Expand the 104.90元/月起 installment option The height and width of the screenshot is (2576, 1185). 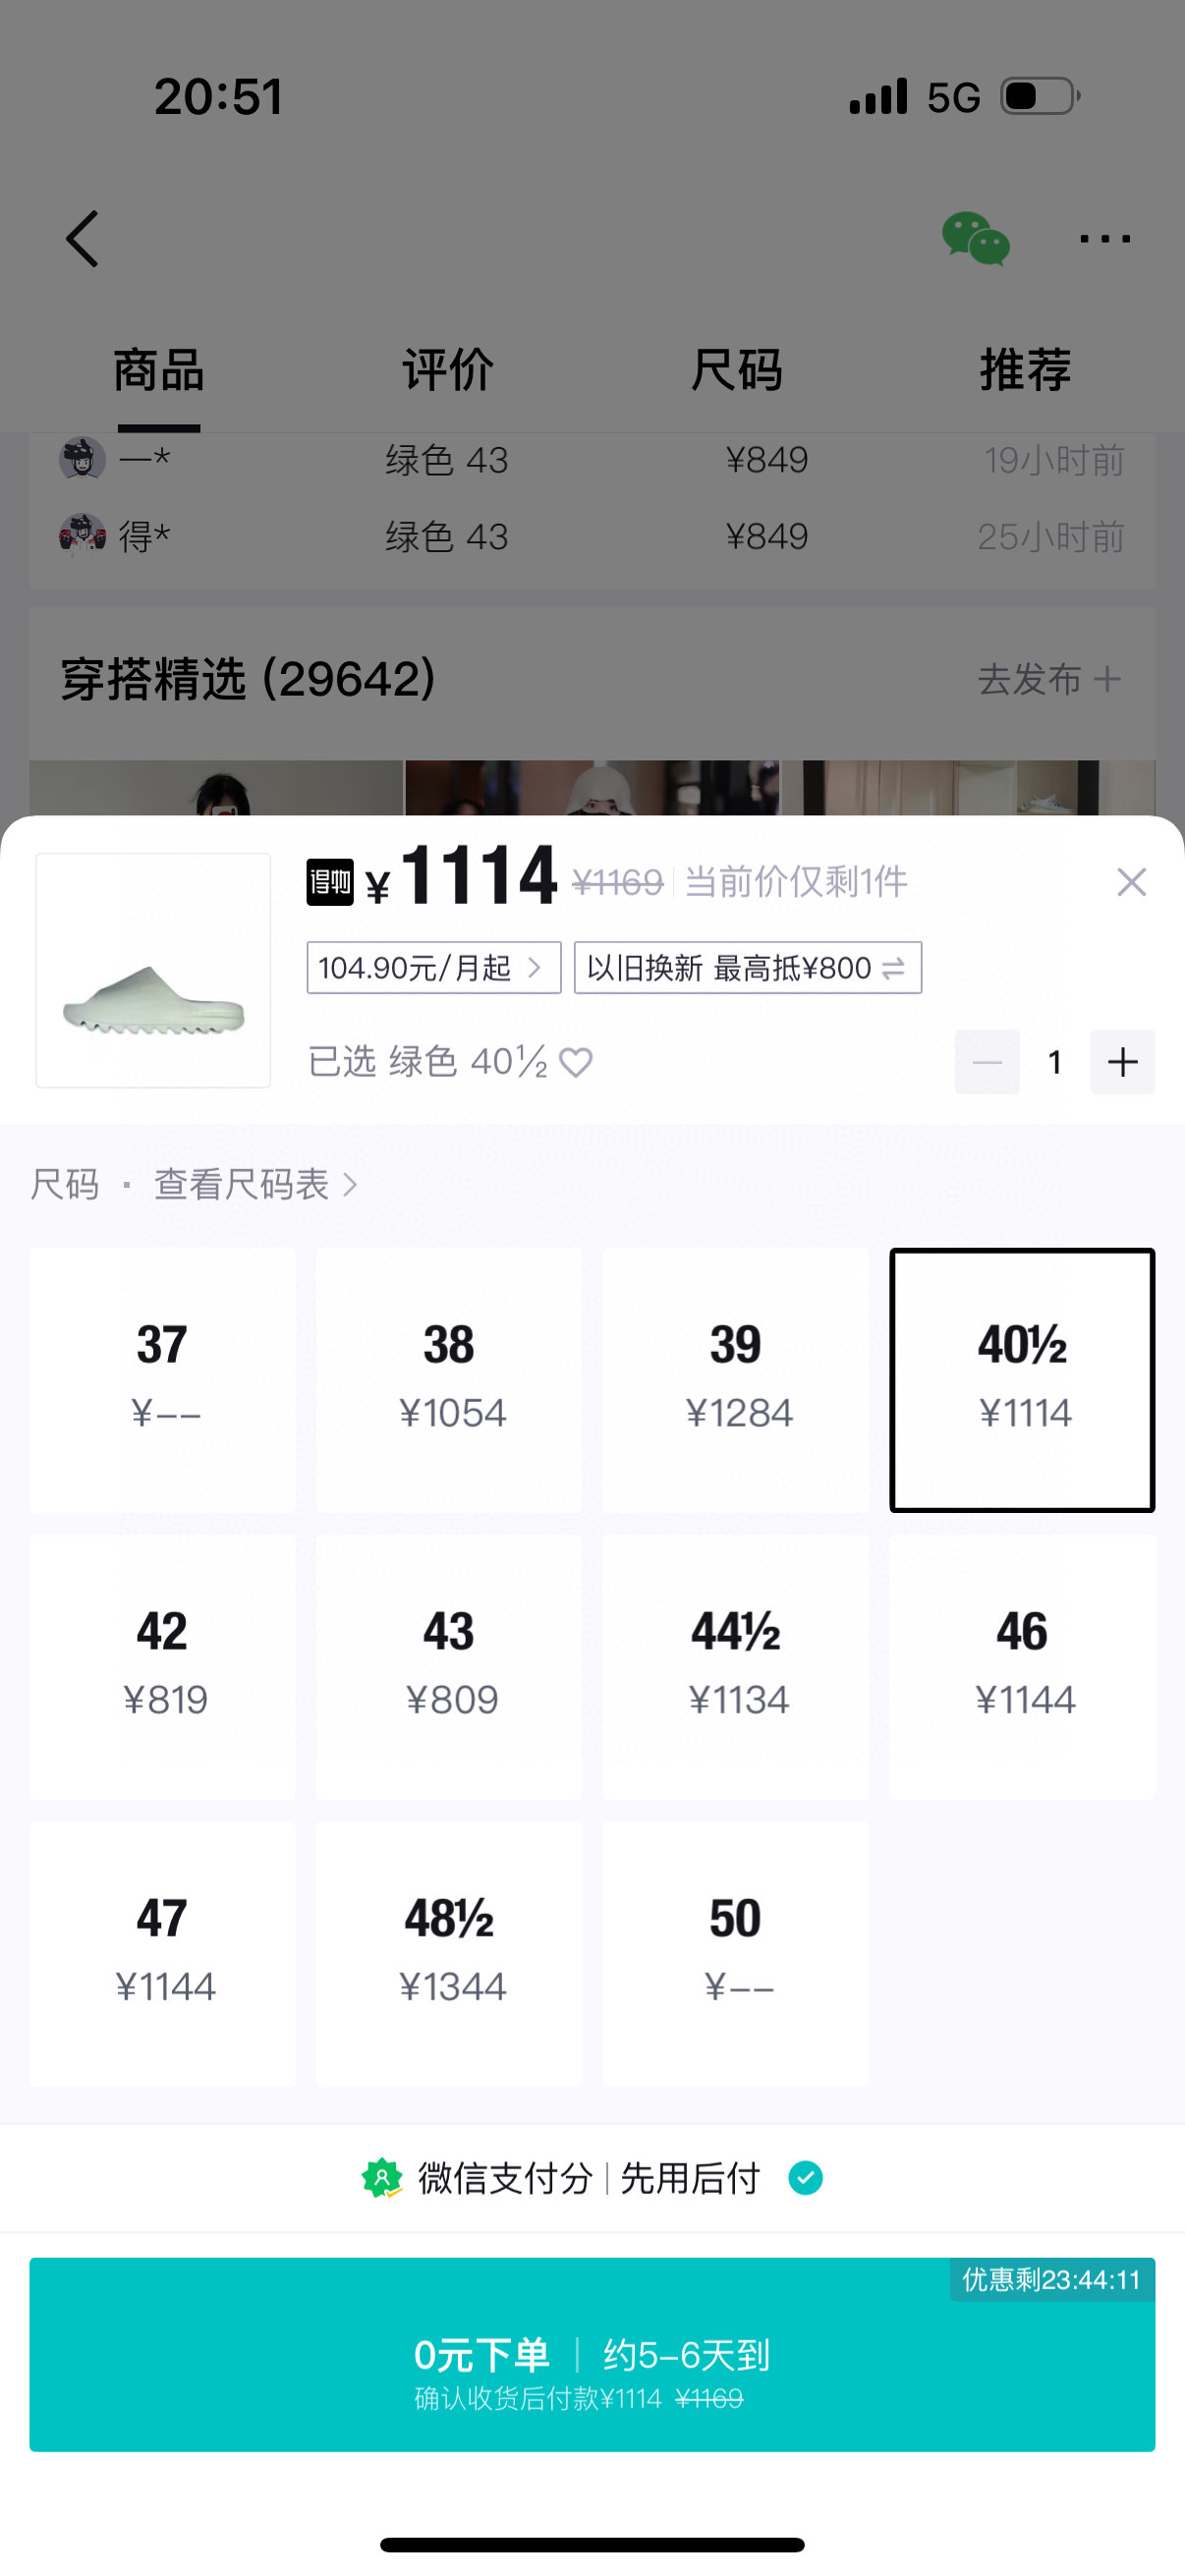click(x=433, y=968)
